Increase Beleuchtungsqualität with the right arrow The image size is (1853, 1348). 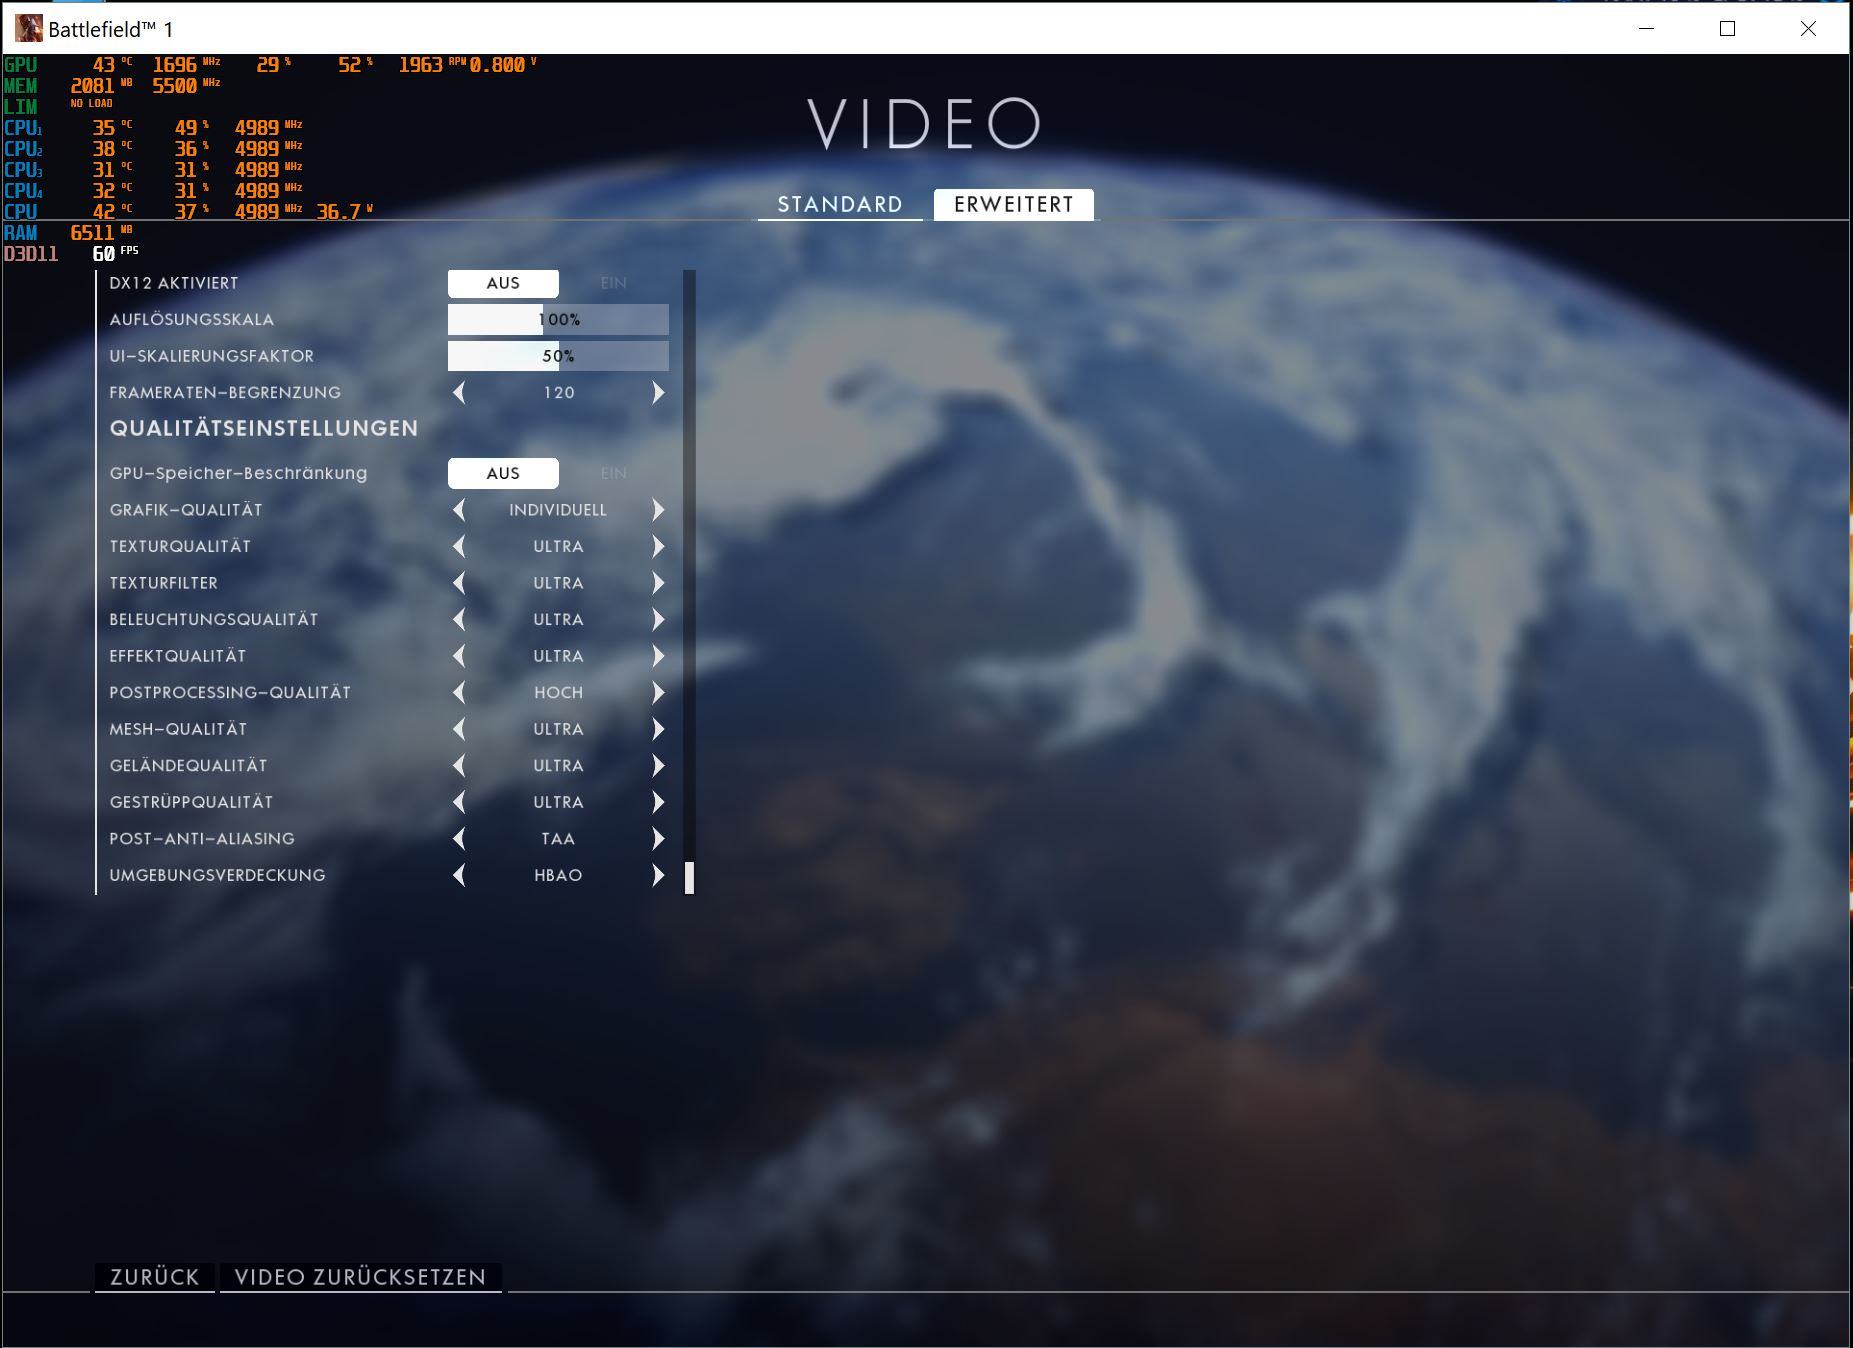point(658,620)
